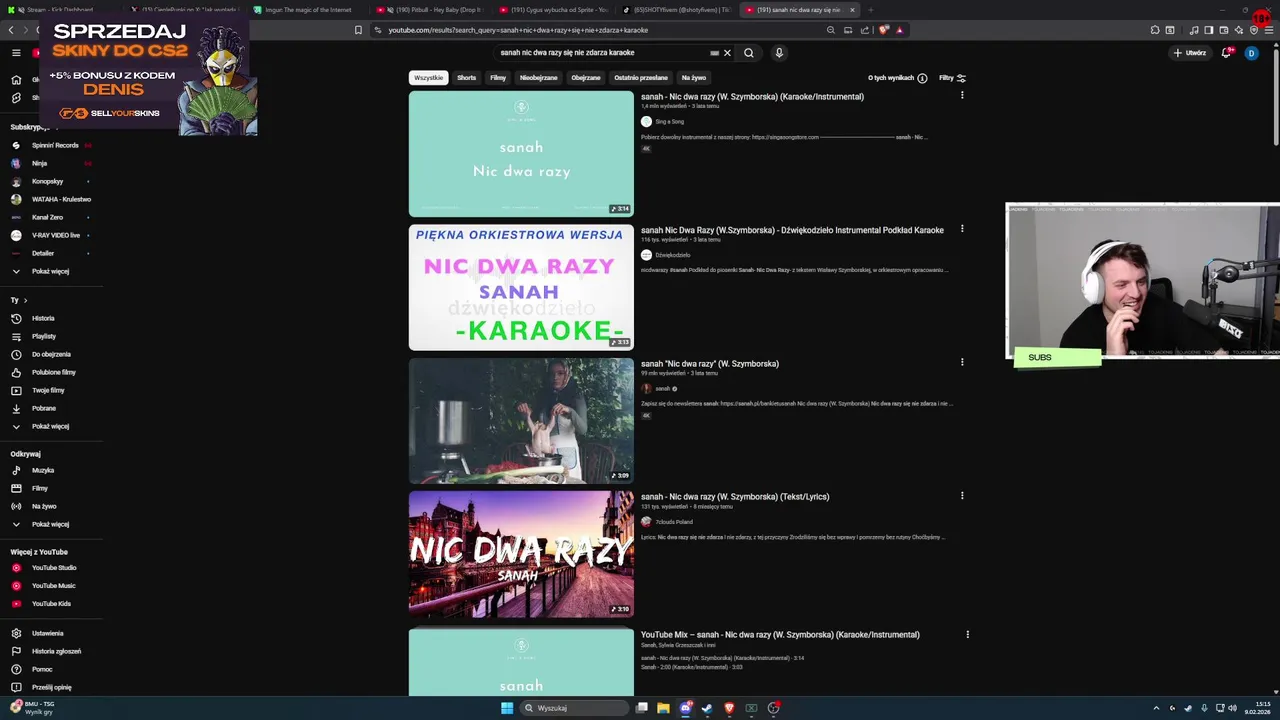Open Muzyka in Odkrywaj section
The width and height of the screenshot is (1280, 720).
pyautogui.click(x=51, y=470)
